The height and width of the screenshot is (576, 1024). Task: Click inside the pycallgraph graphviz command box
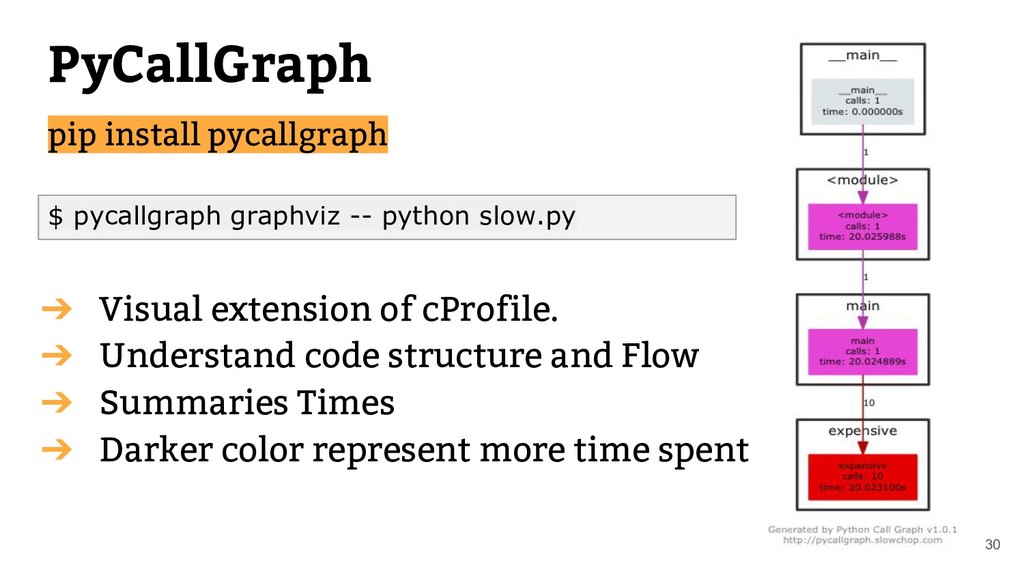[x=387, y=217]
